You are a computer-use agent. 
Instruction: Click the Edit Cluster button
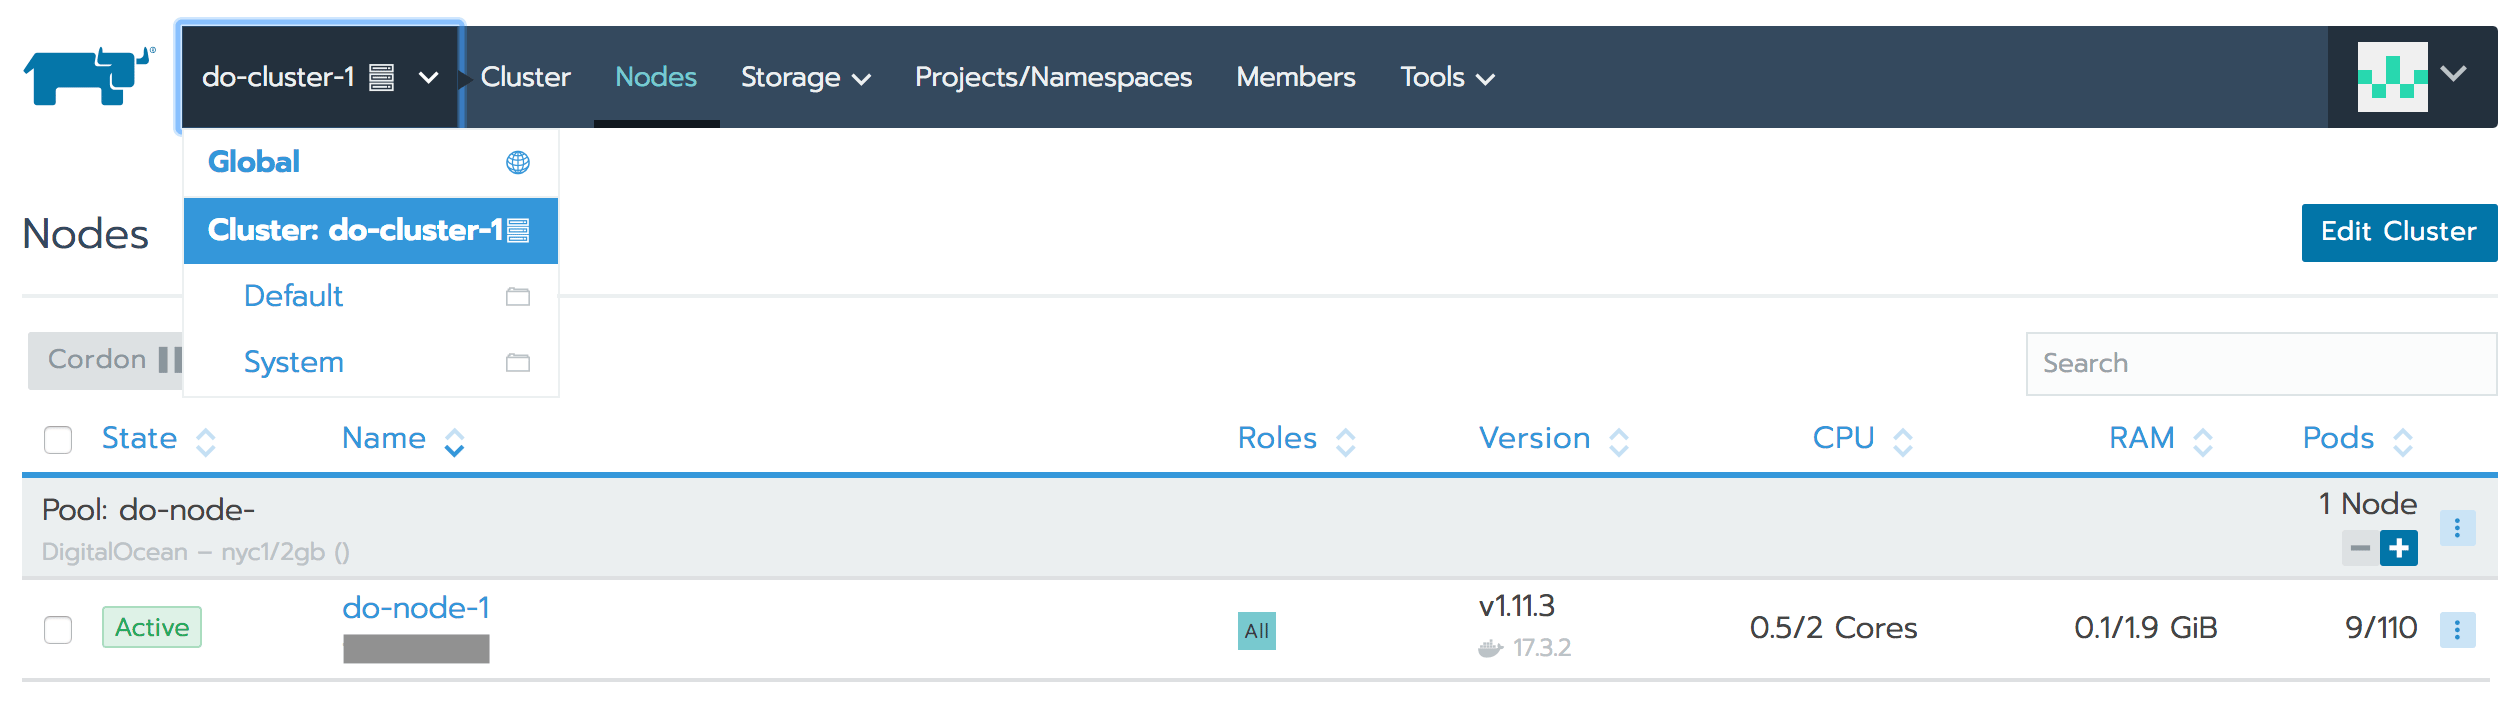[2399, 232]
